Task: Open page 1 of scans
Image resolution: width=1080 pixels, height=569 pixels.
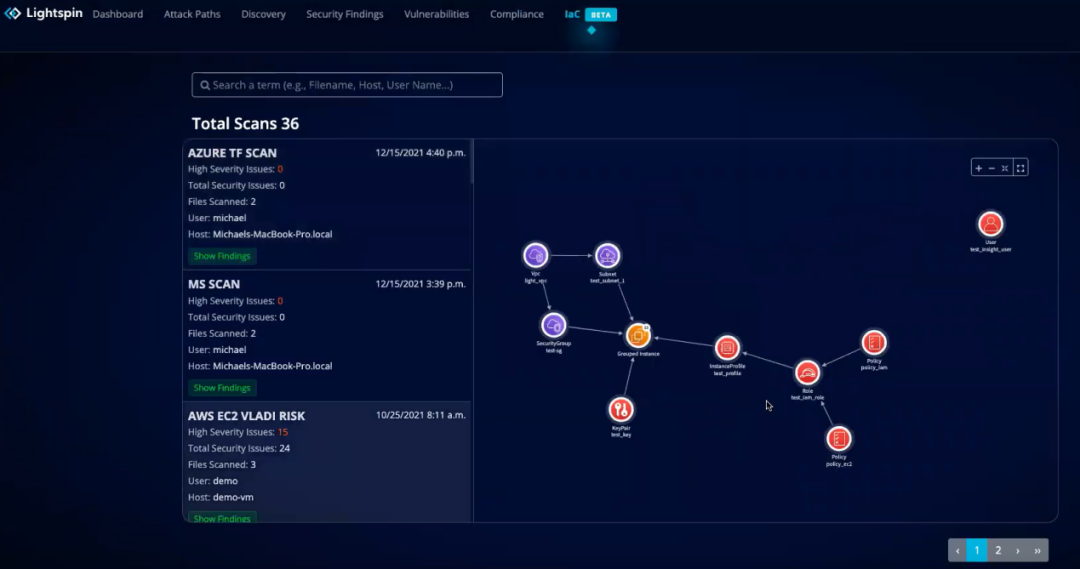Action: click(x=977, y=550)
